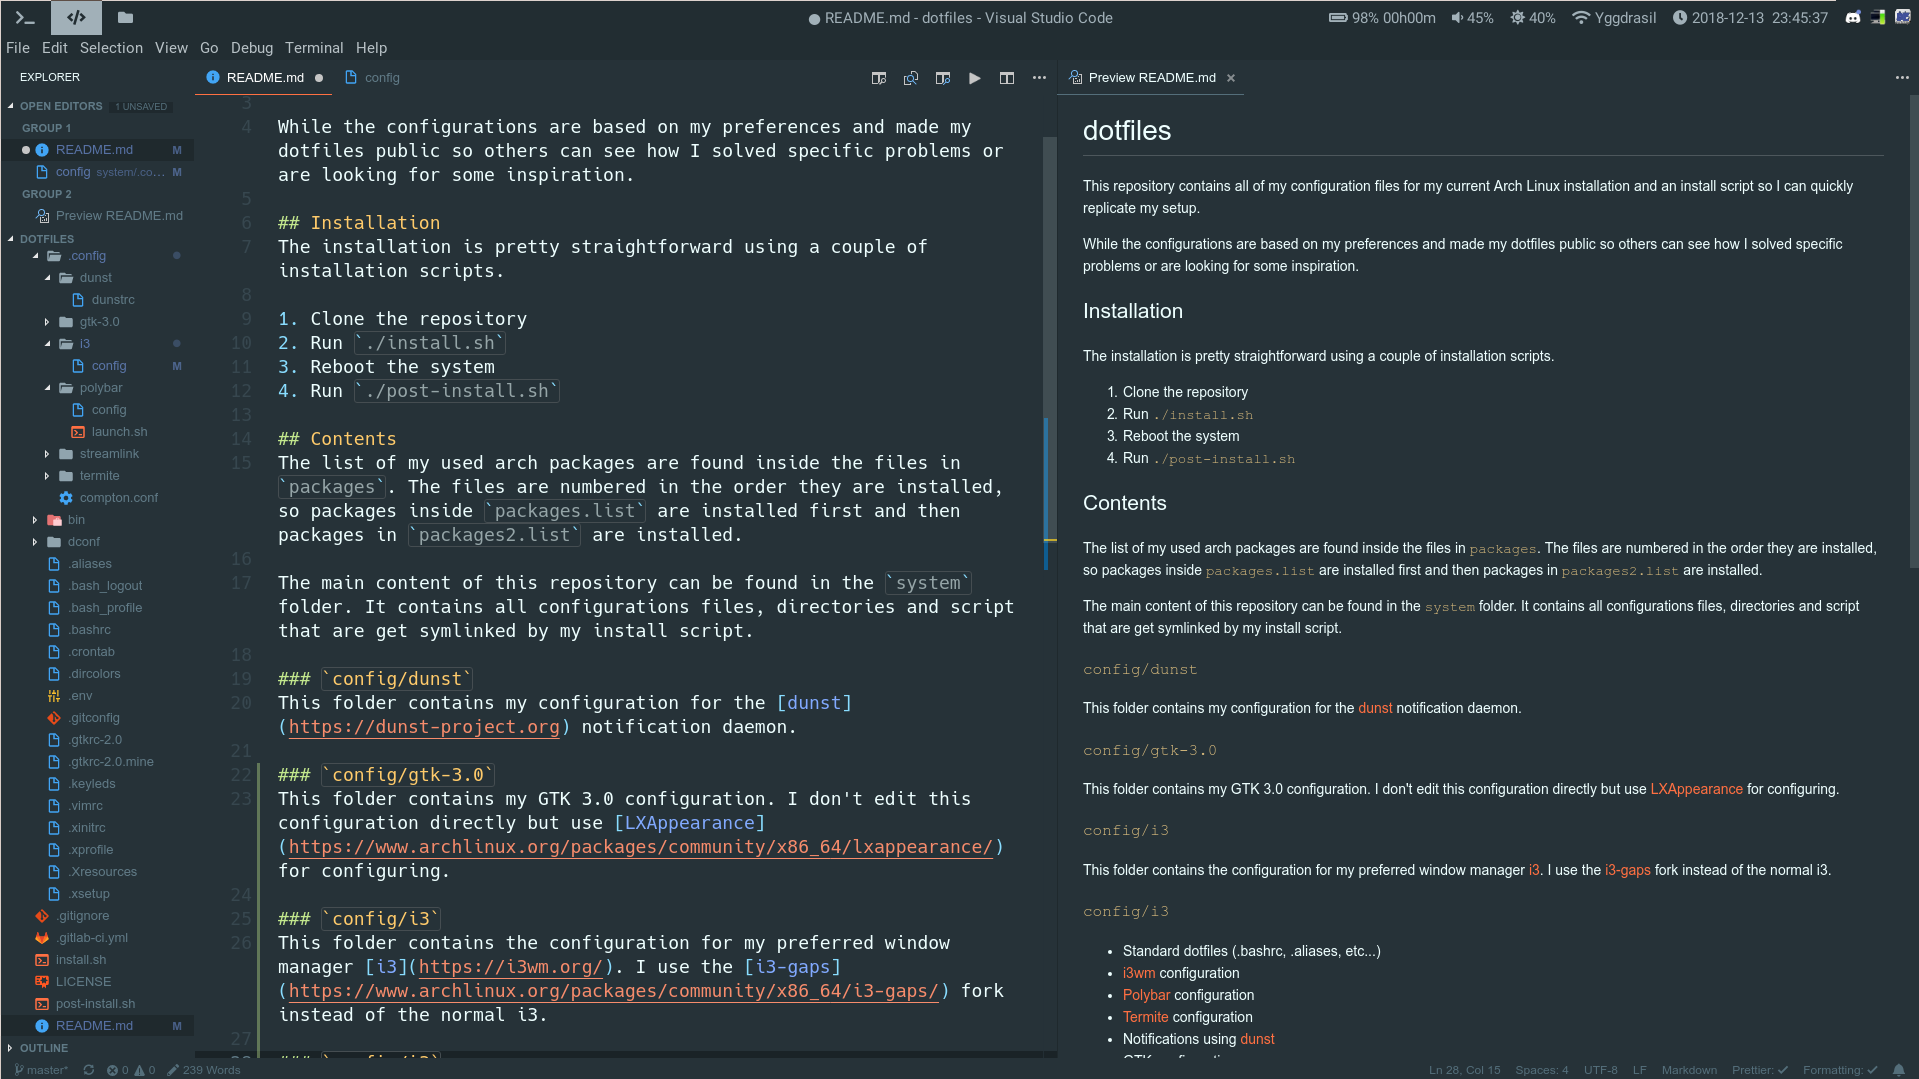Open the Polybar link in the preview list
1919x1079 pixels.
pos(1146,995)
